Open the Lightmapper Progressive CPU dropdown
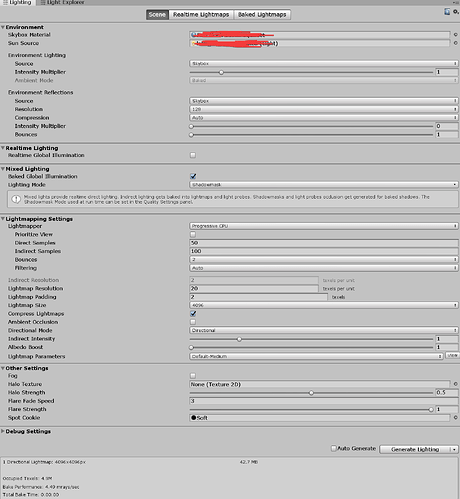This screenshot has width=460, height=499. (324, 226)
